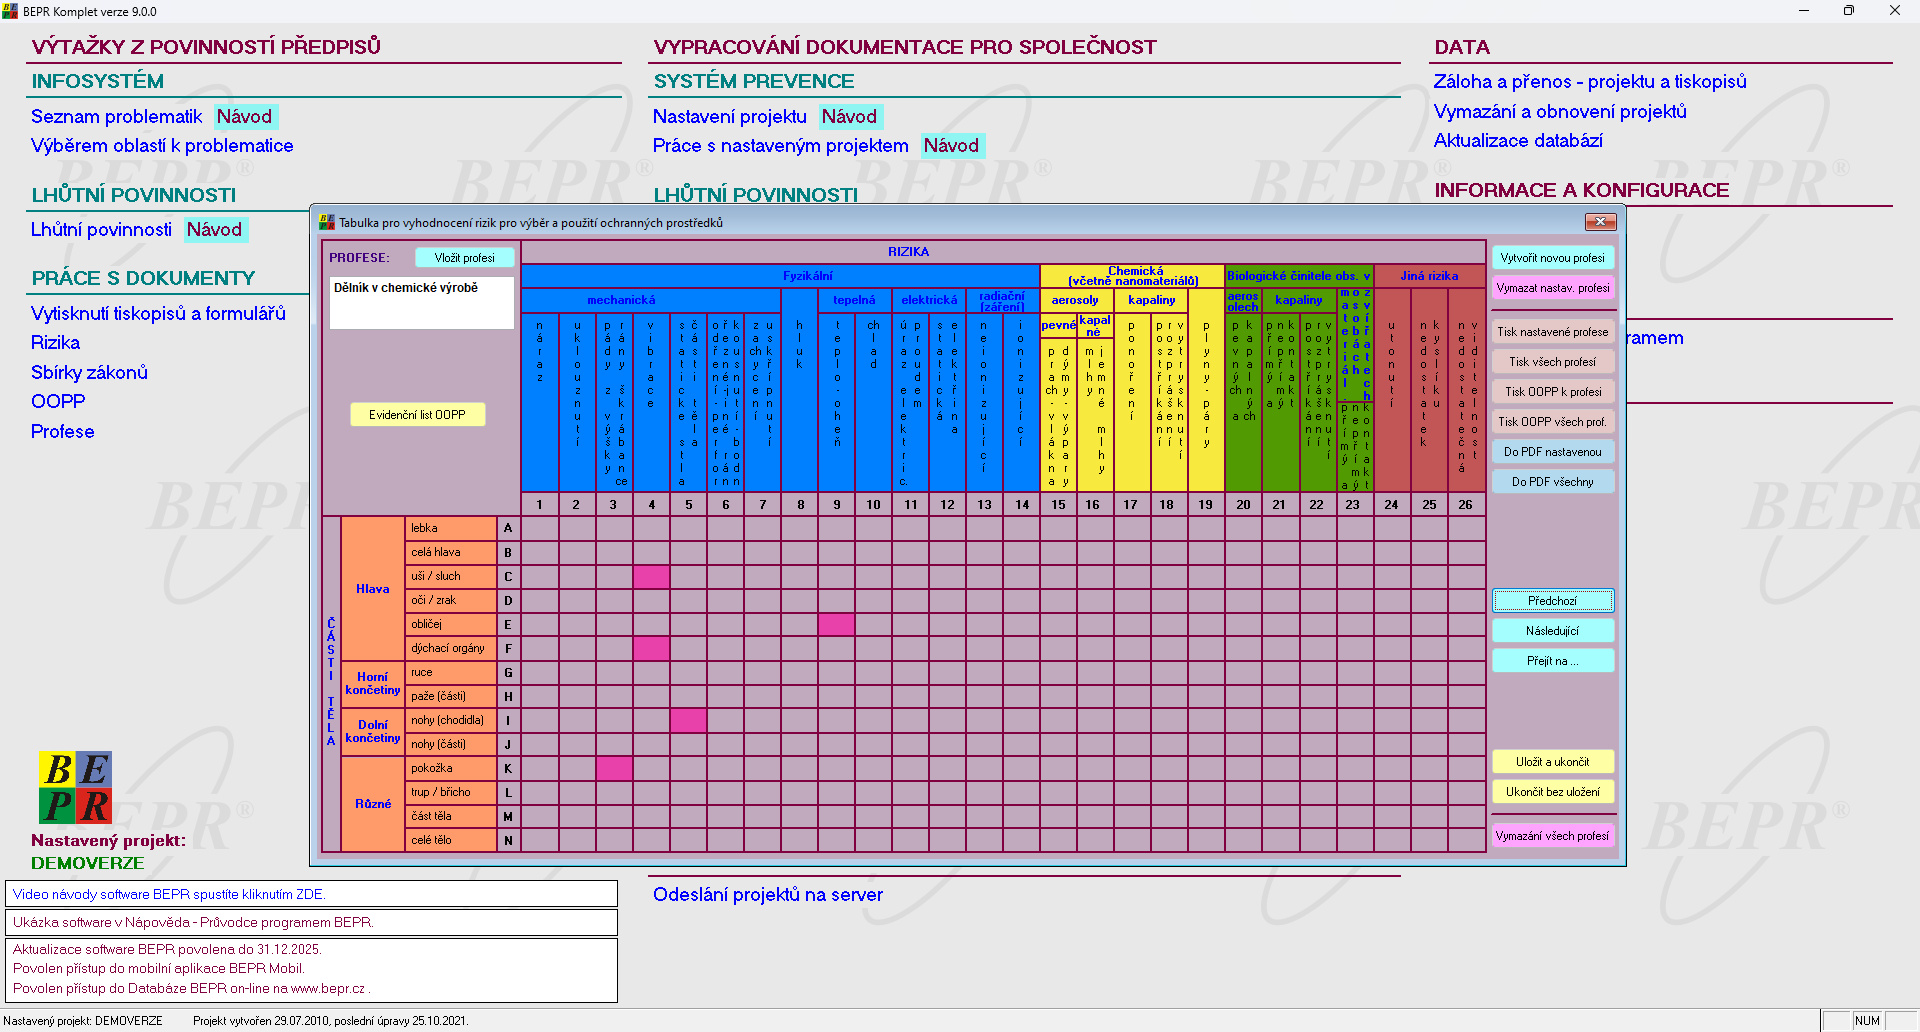This screenshot has height=1032, width=1920.
Task: Open Rizika link in left panel
Action: point(55,343)
